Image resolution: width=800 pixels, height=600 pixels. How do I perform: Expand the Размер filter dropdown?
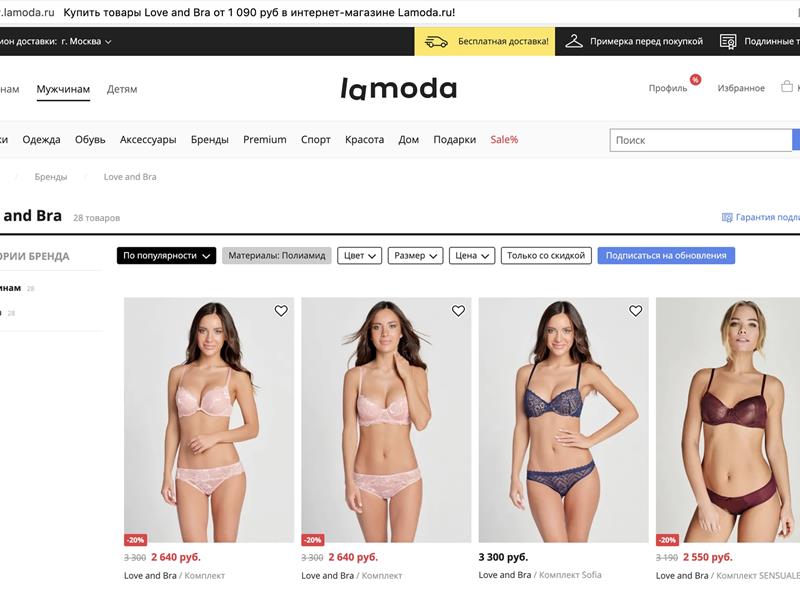pyautogui.click(x=415, y=256)
